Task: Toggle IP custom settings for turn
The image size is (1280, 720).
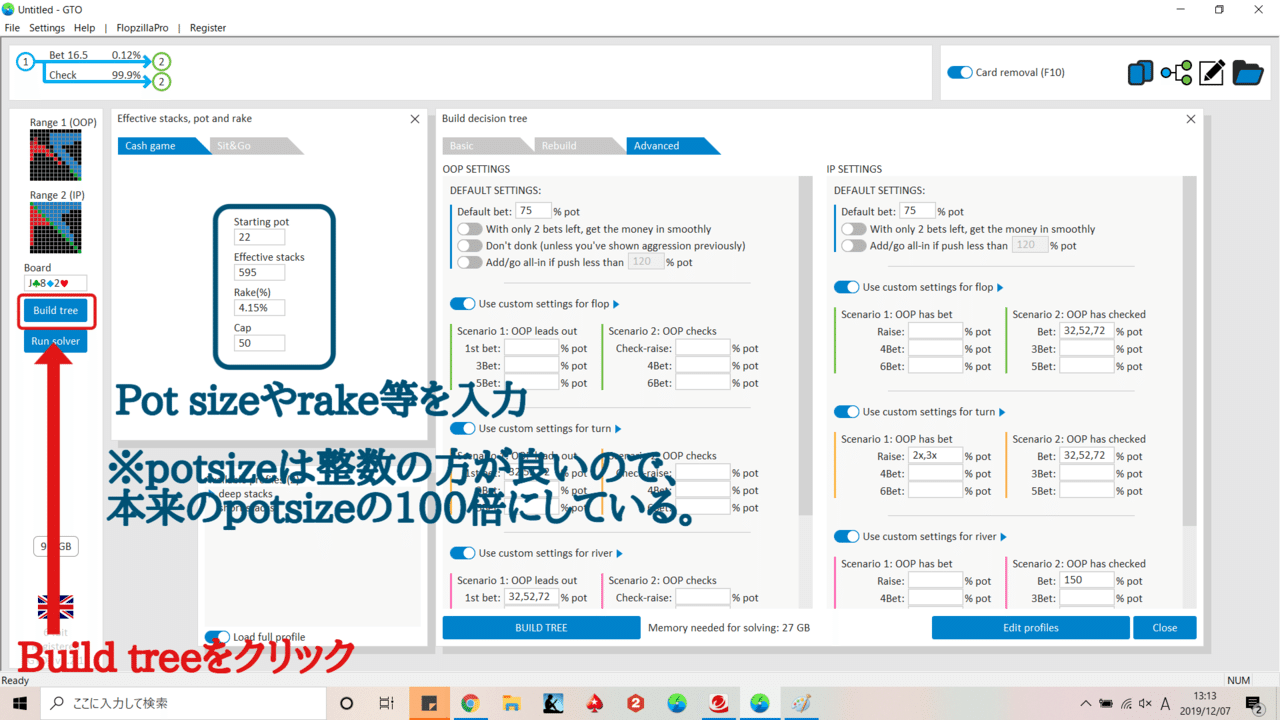Action: tap(847, 412)
